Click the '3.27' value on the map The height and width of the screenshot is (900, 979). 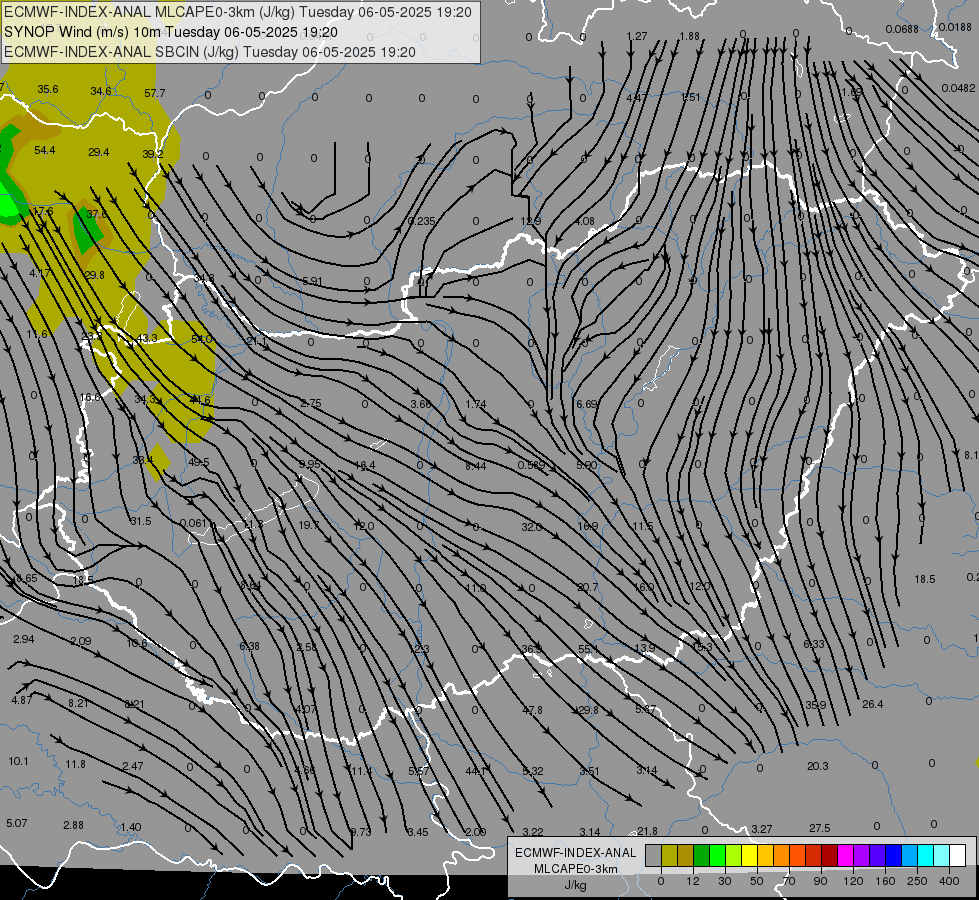click(762, 829)
